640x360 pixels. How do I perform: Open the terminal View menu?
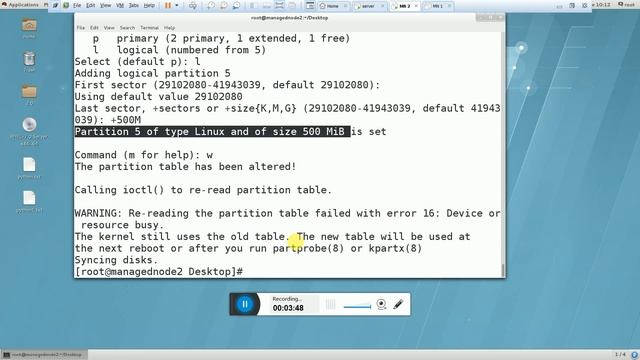click(x=109, y=28)
